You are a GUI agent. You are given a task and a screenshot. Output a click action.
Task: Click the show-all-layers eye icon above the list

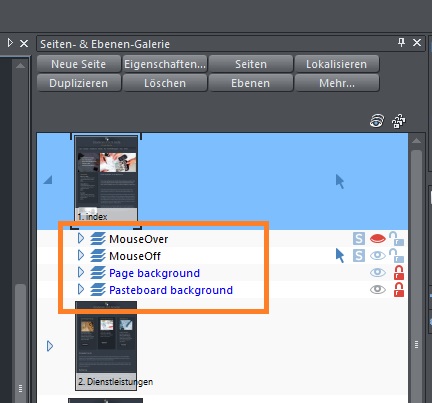click(377, 121)
